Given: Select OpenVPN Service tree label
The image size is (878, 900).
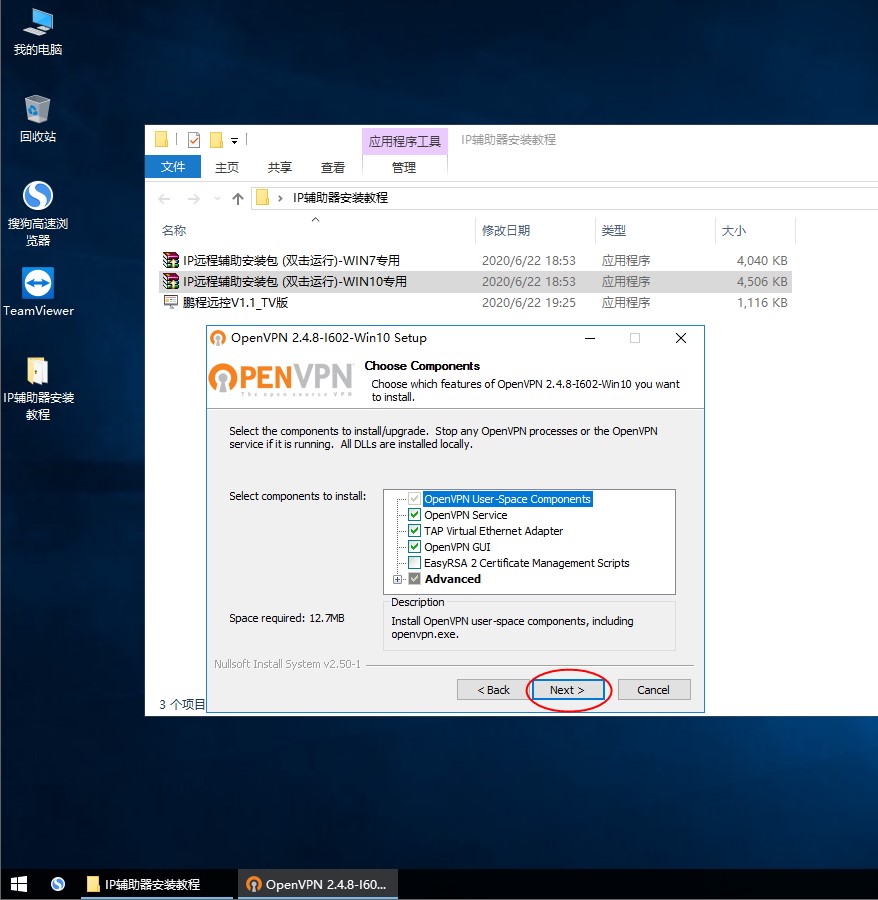Looking at the screenshot, I should click(x=465, y=515).
